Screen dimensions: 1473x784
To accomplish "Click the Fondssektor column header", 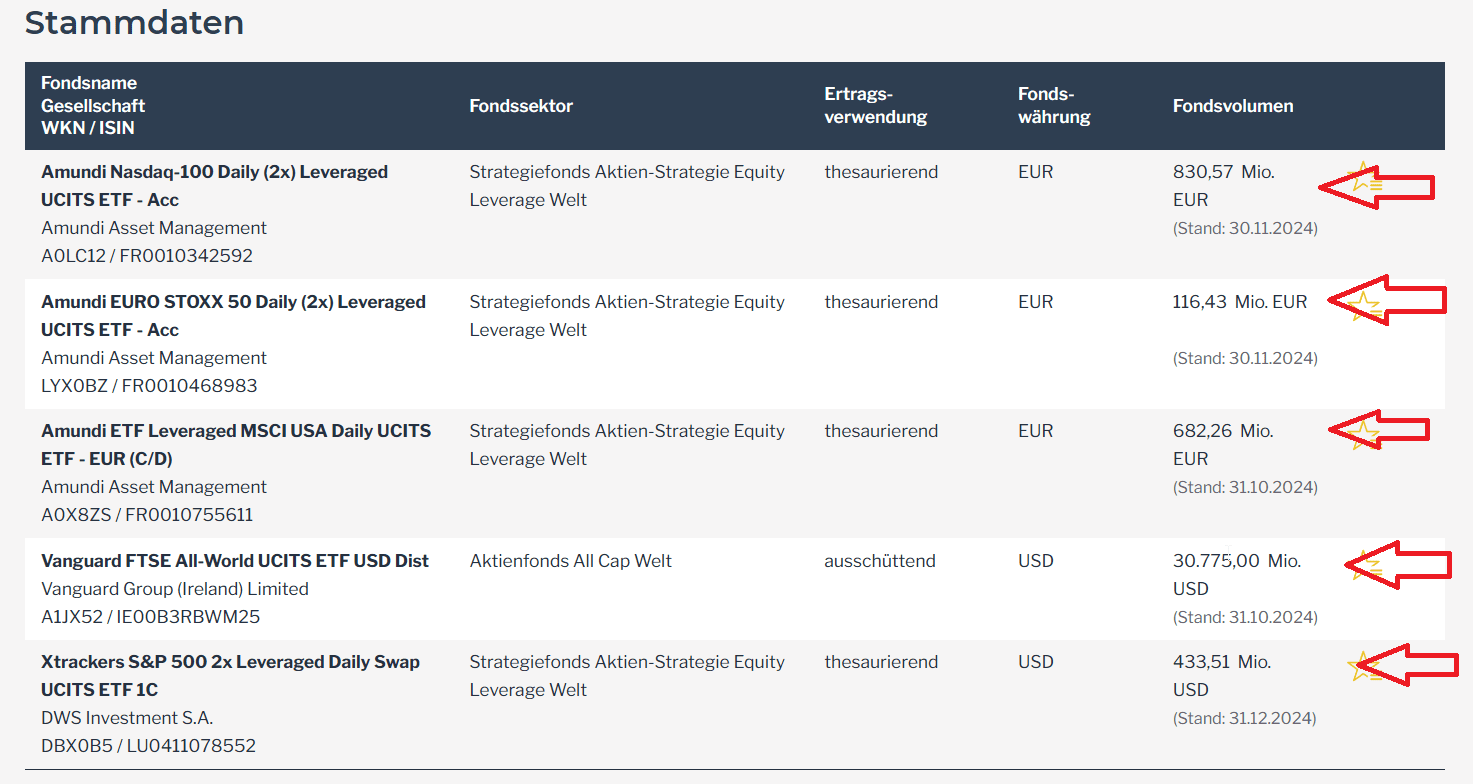I will (521, 106).
